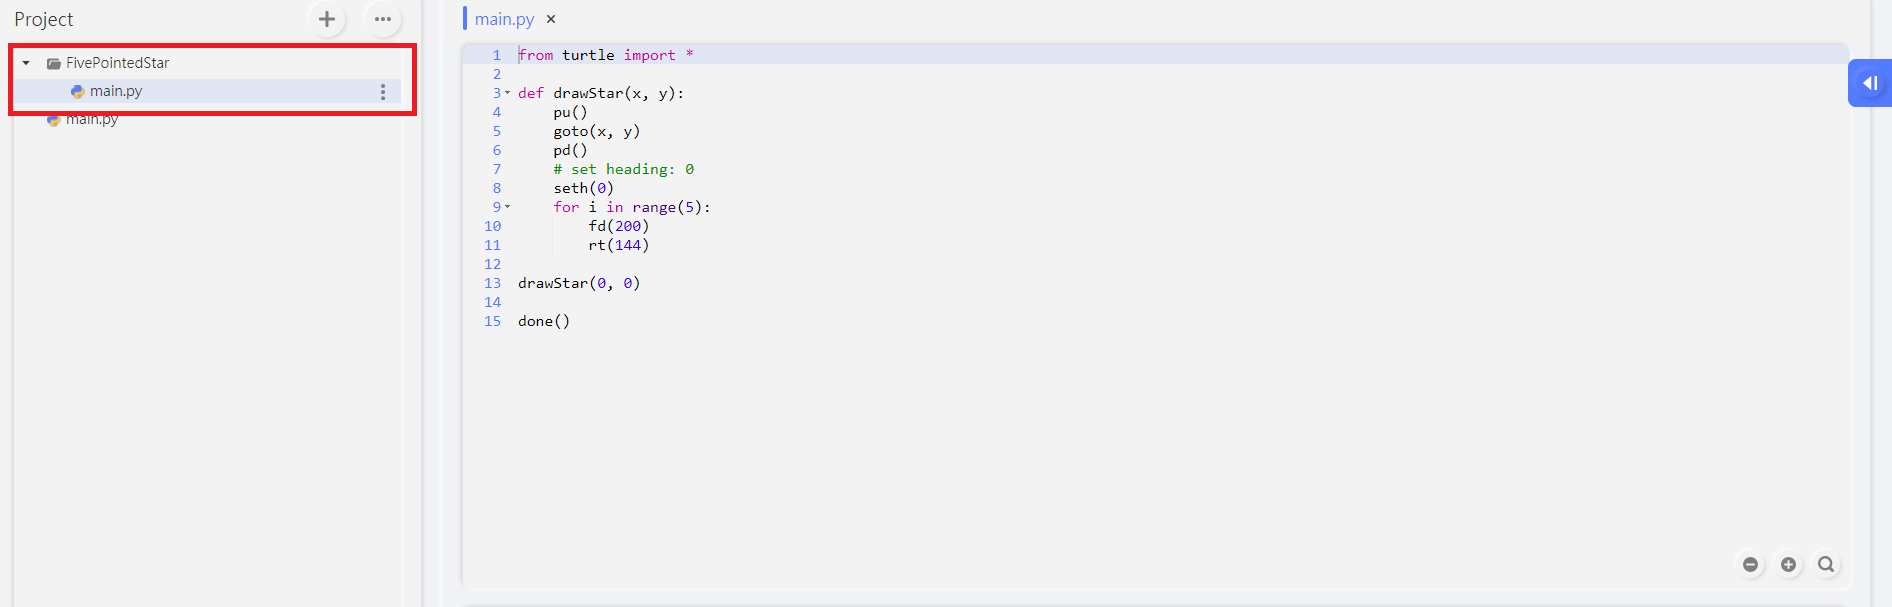This screenshot has height=607, width=1892.
Task: Close the main.py tab
Action: [x=551, y=19]
